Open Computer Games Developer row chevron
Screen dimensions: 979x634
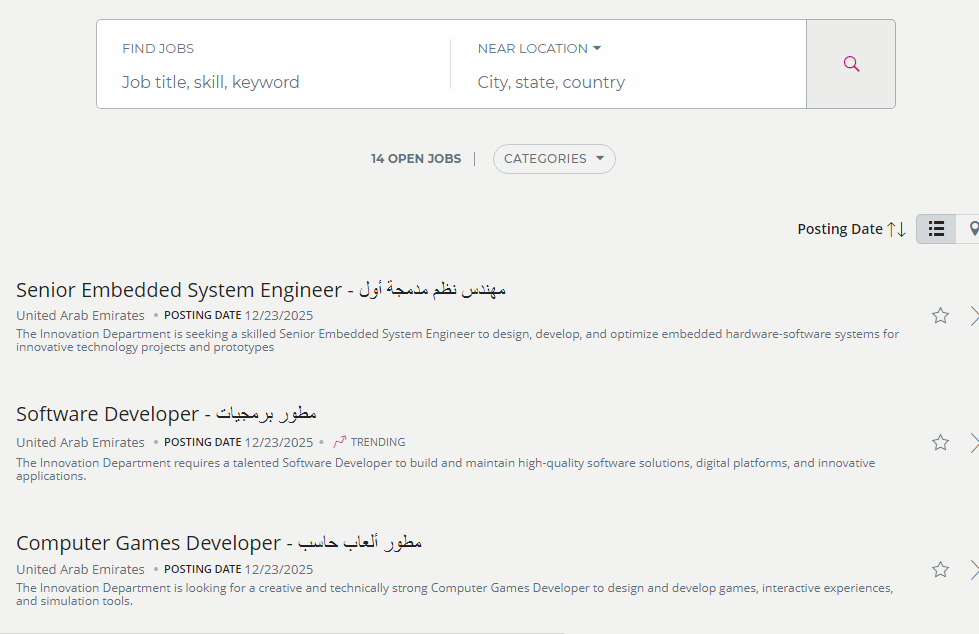tap(974, 570)
